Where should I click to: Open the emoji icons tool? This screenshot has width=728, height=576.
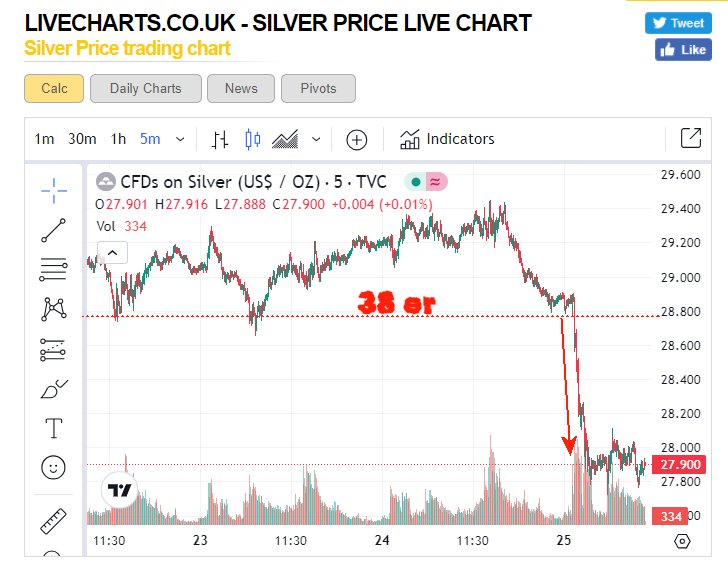point(54,467)
